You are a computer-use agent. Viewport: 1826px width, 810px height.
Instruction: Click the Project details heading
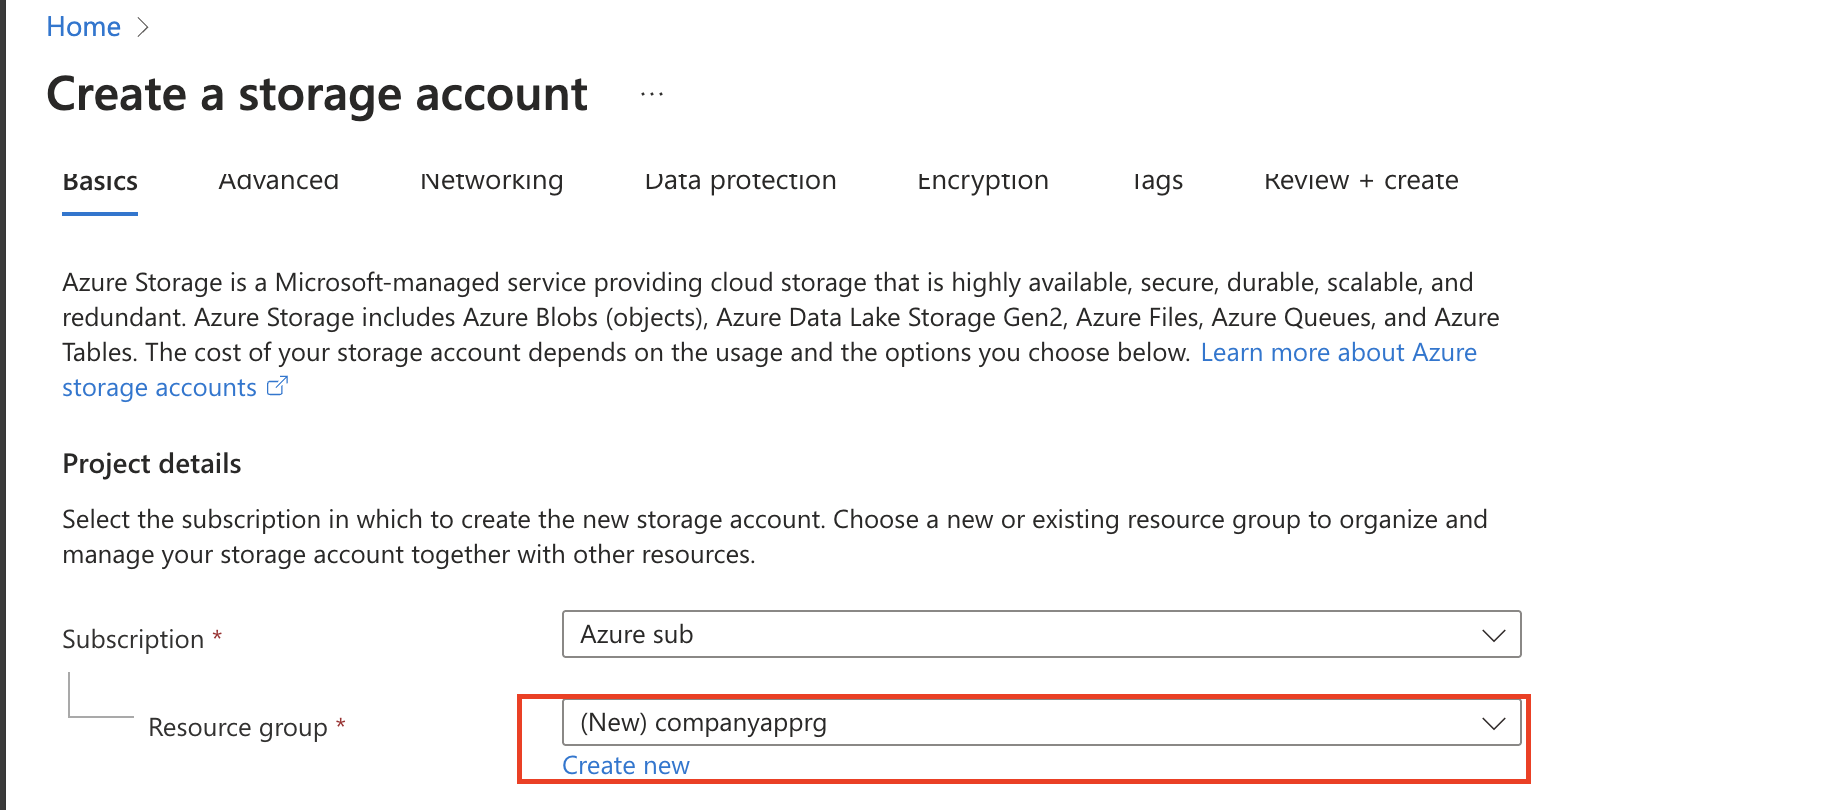coord(152,464)
